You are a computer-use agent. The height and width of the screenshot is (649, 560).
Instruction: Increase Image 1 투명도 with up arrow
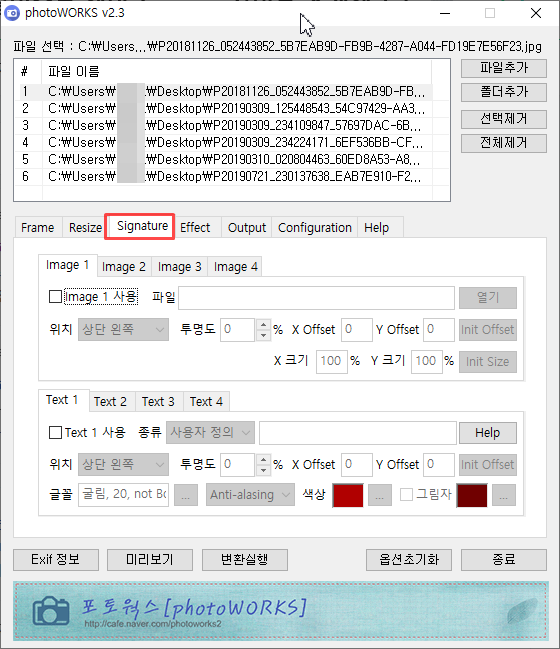[263, 324]
